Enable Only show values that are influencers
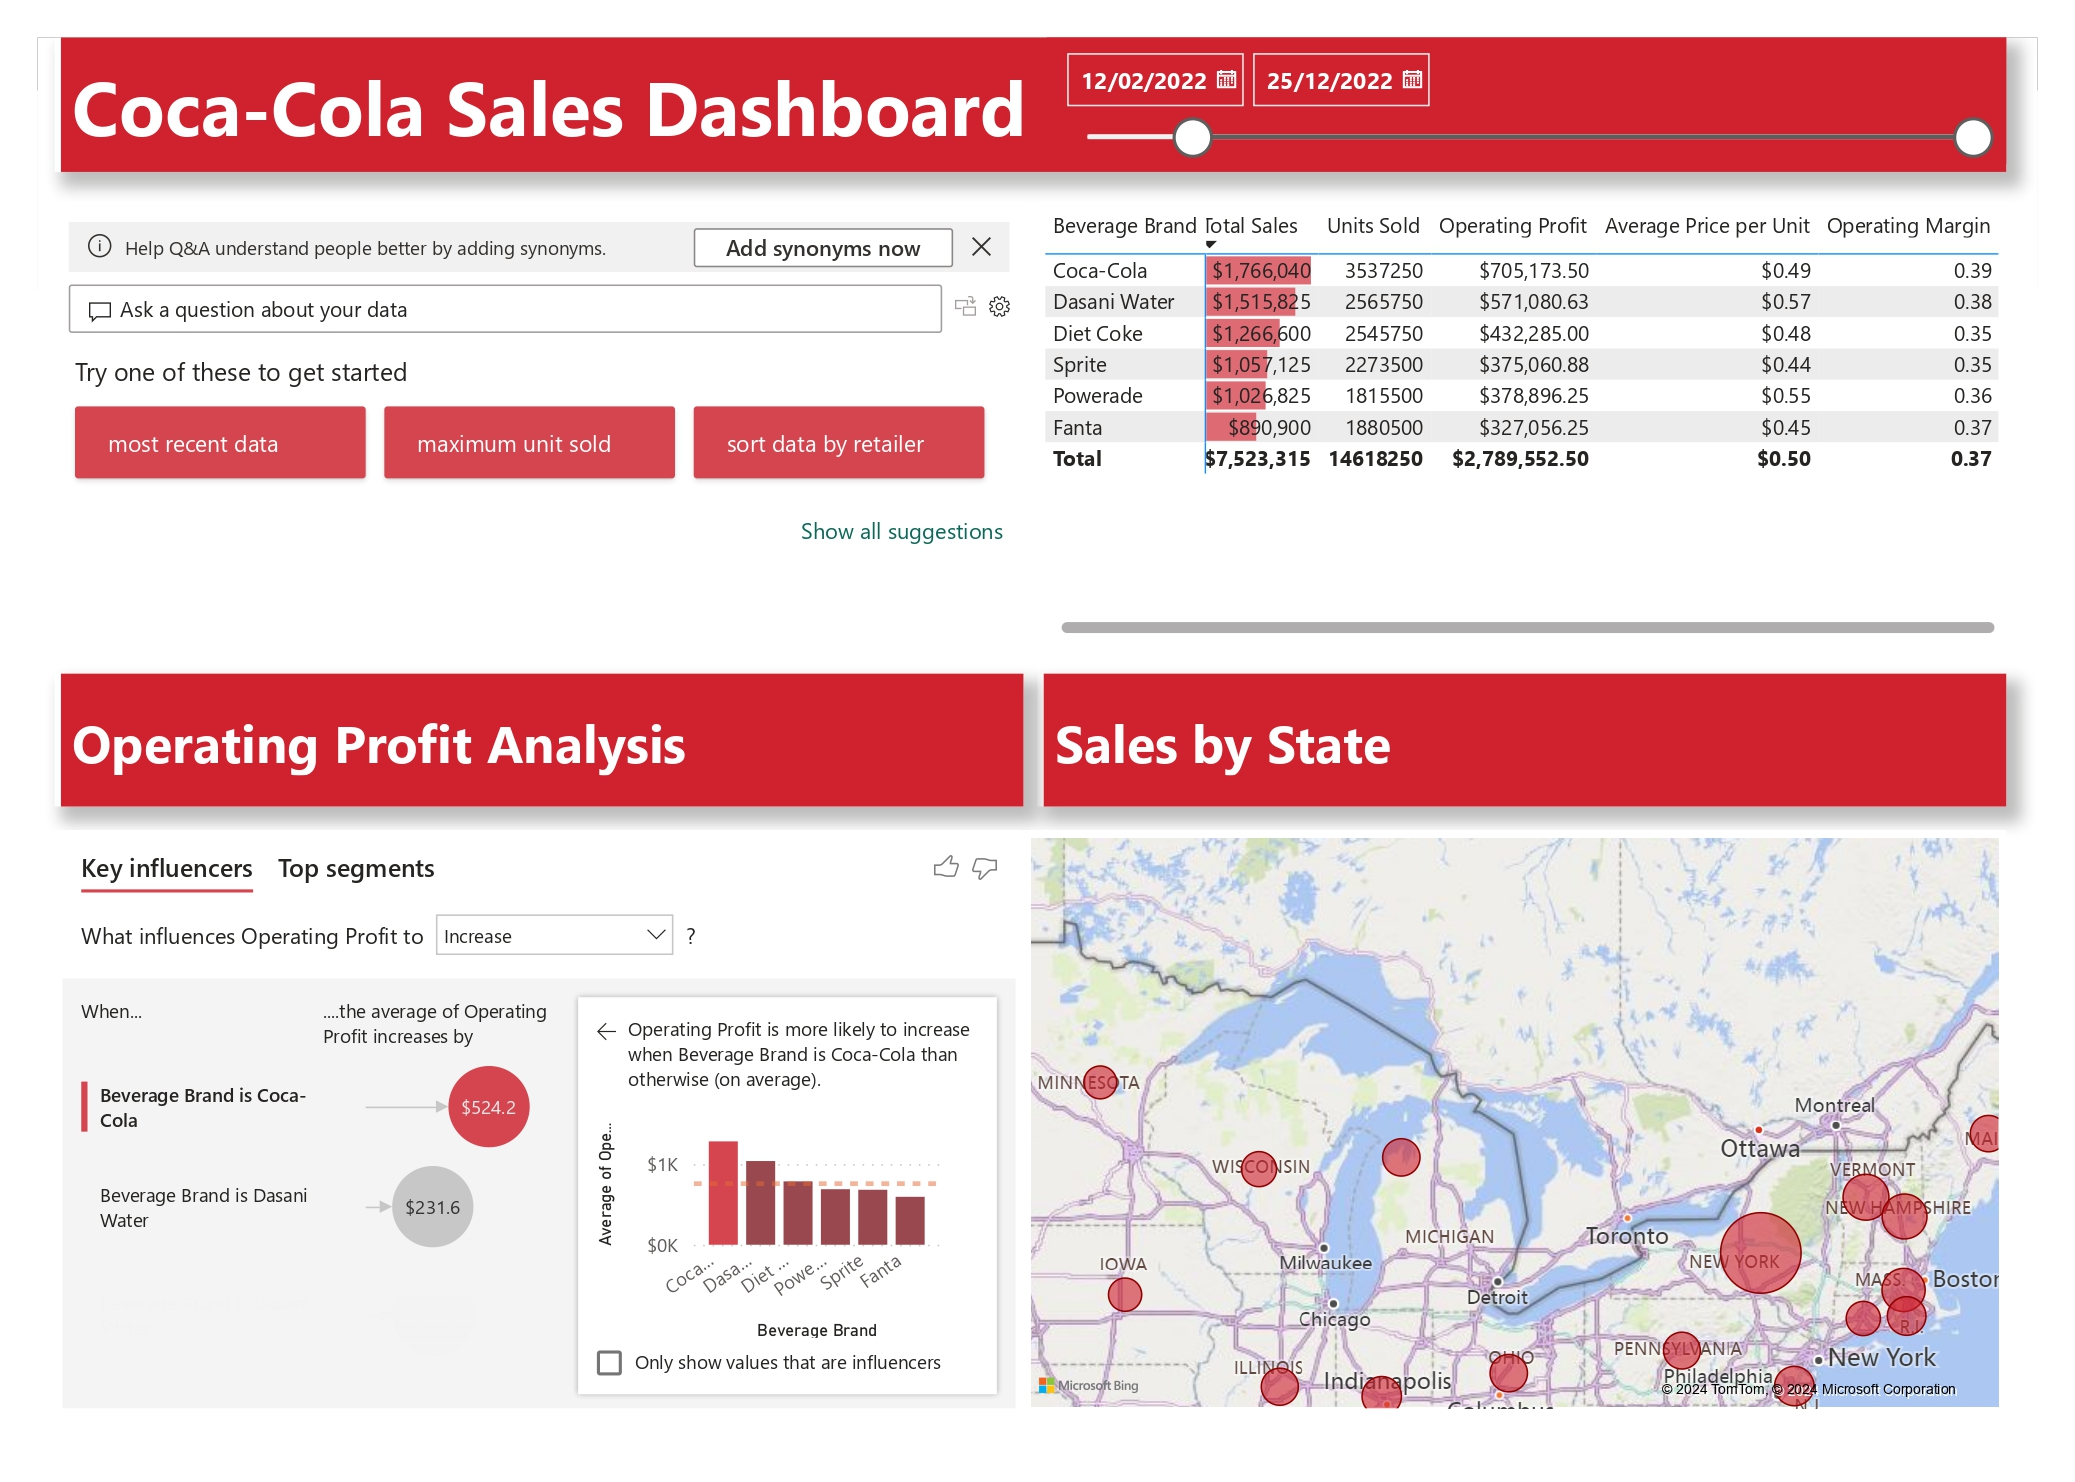Viewport: 2075px width, 1482px height. pyautogui.click(x=609, y=1362)
